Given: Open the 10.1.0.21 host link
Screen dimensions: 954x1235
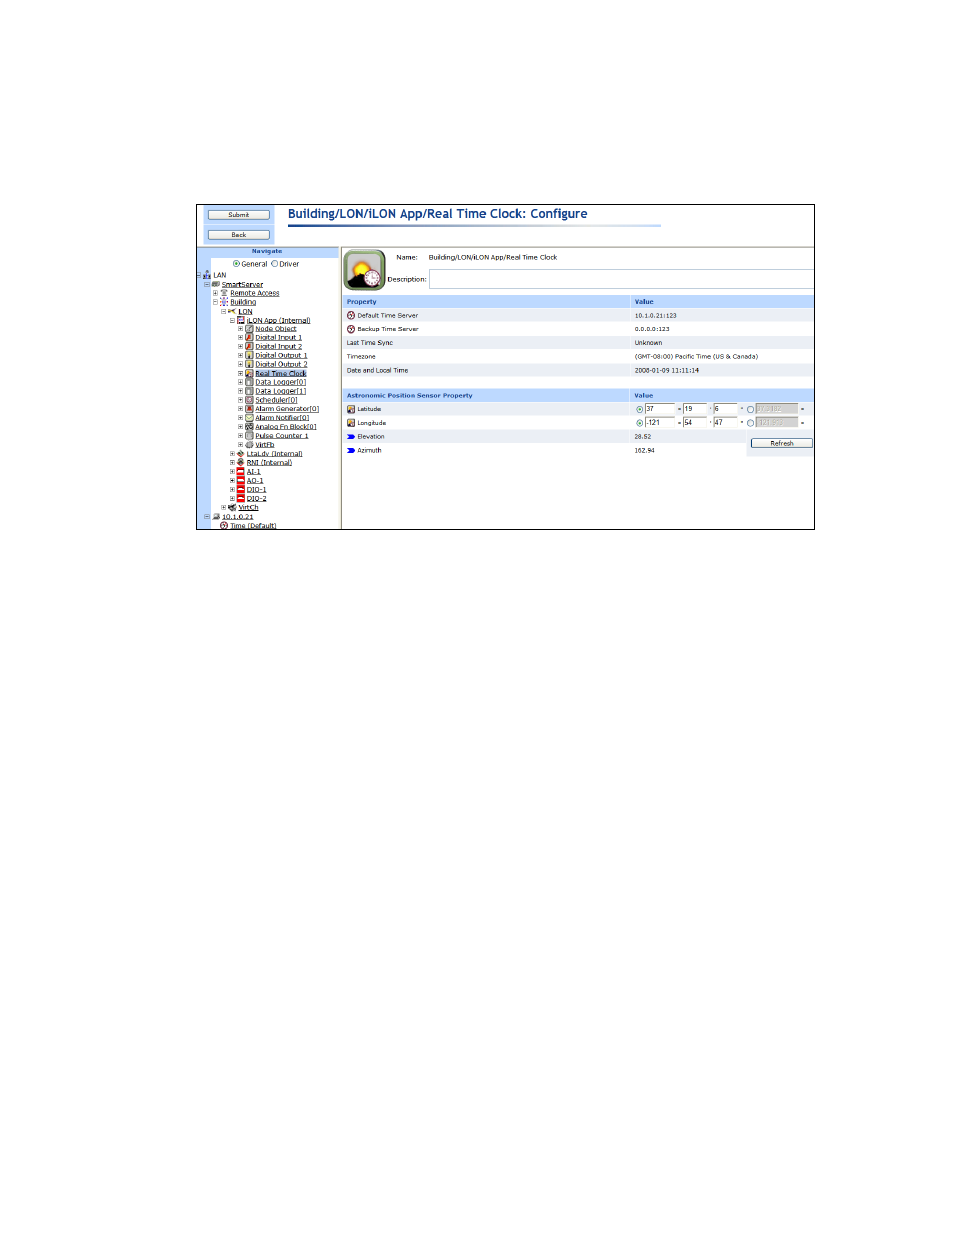Looking at the screenshot, I should click(237, 517).
